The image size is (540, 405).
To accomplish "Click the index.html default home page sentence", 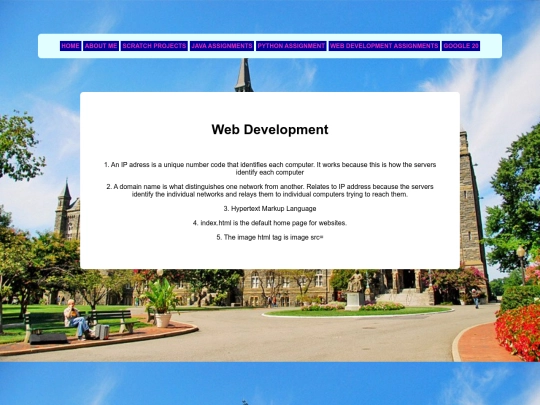I will (x=270, y=223).
